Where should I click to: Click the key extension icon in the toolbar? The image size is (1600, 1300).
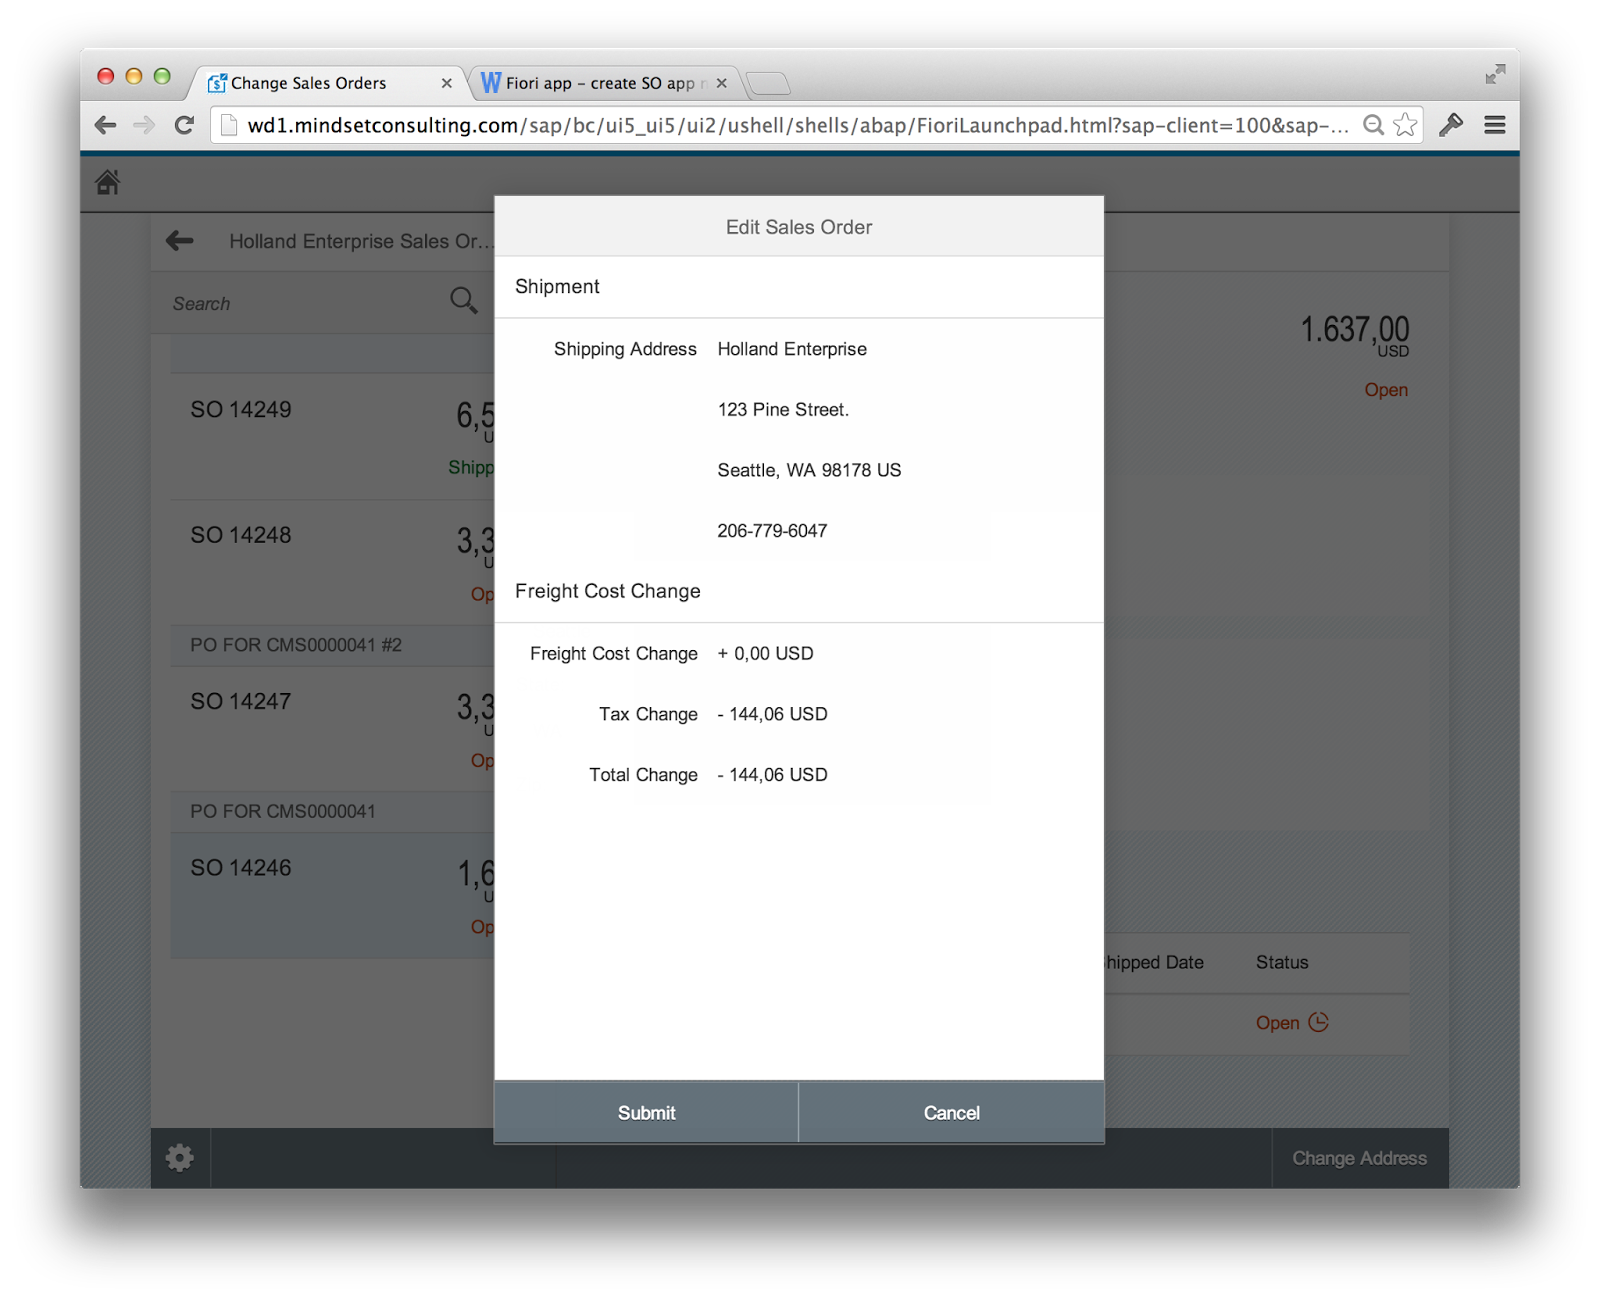1451,125
